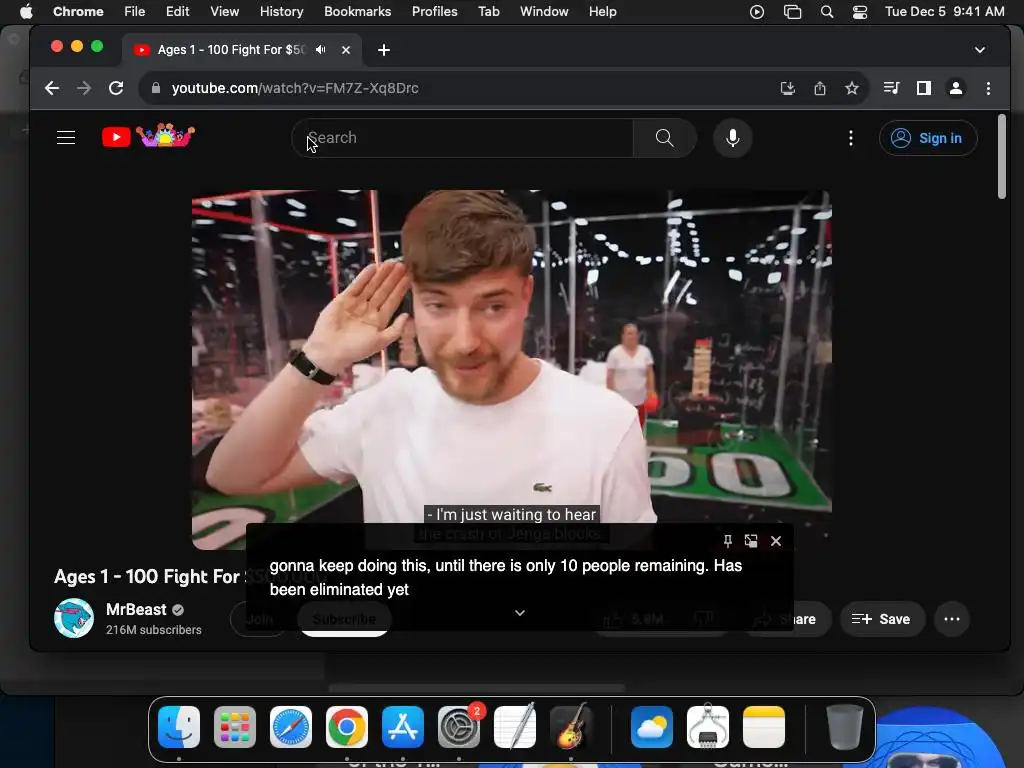The image size is (1024, 768).
Task: Expand the tab search dropdown
Action: point(980,50)
